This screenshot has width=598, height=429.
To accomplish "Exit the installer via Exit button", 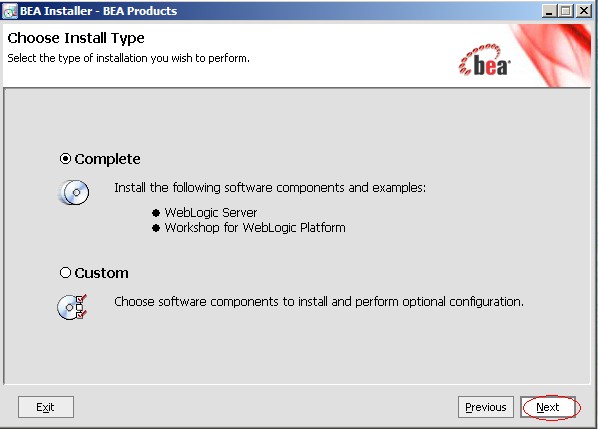I will 45,407.
